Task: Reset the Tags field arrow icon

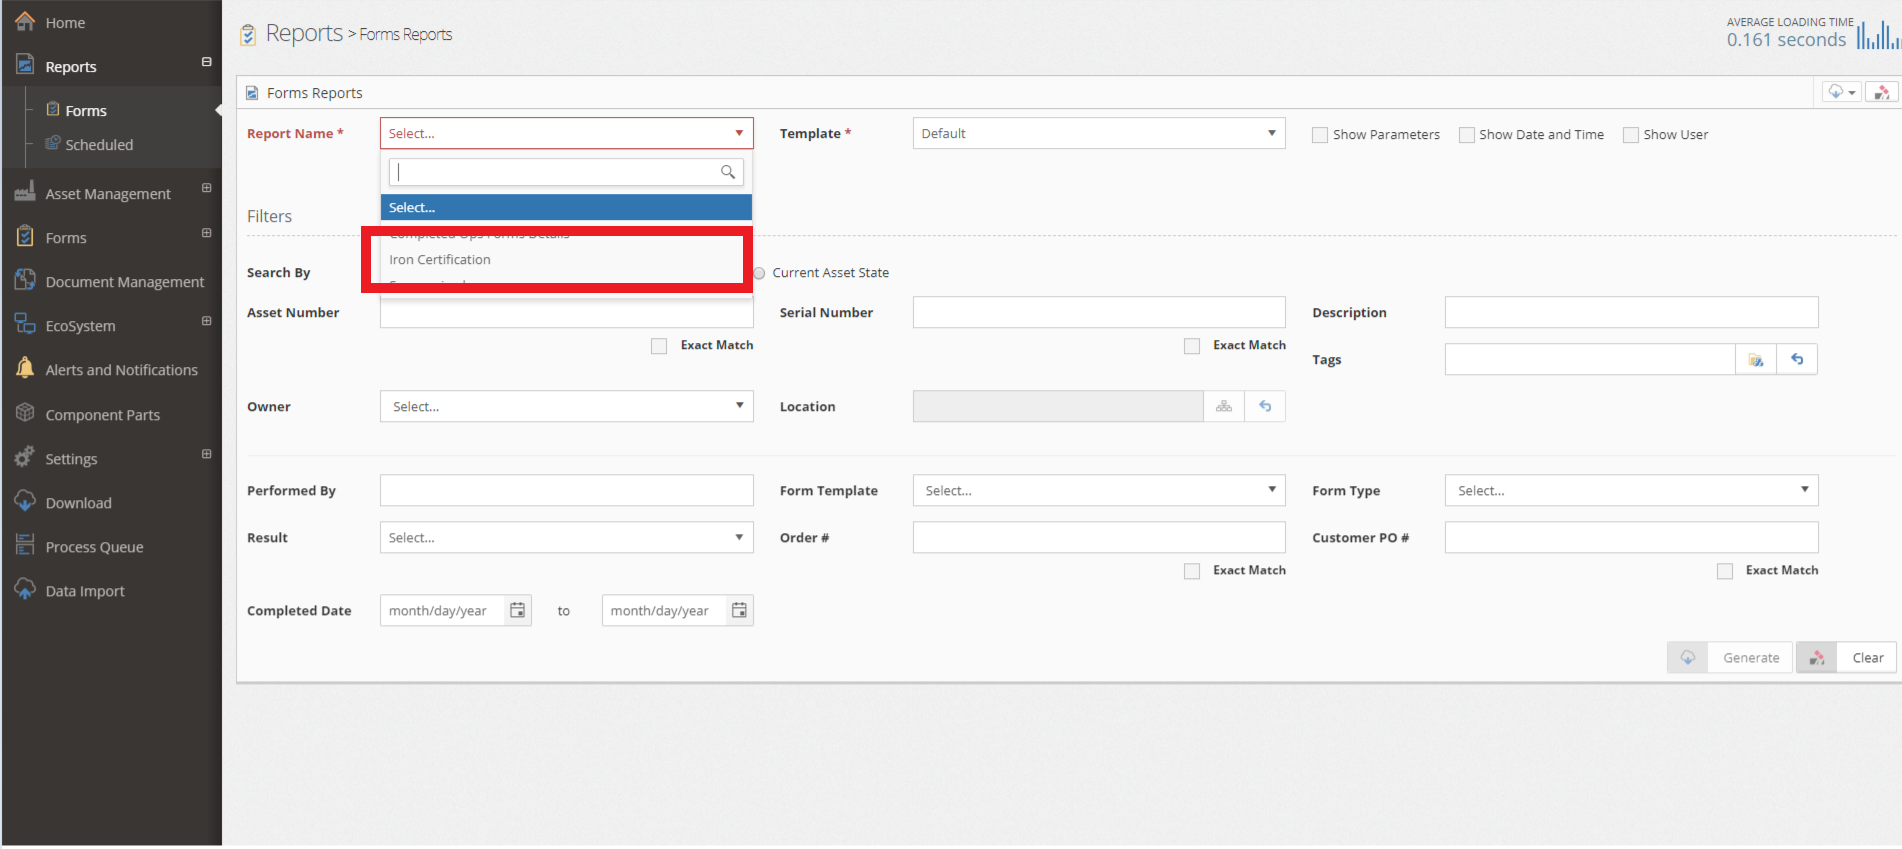Action: pyautogui.click(x=1797, y=359)
